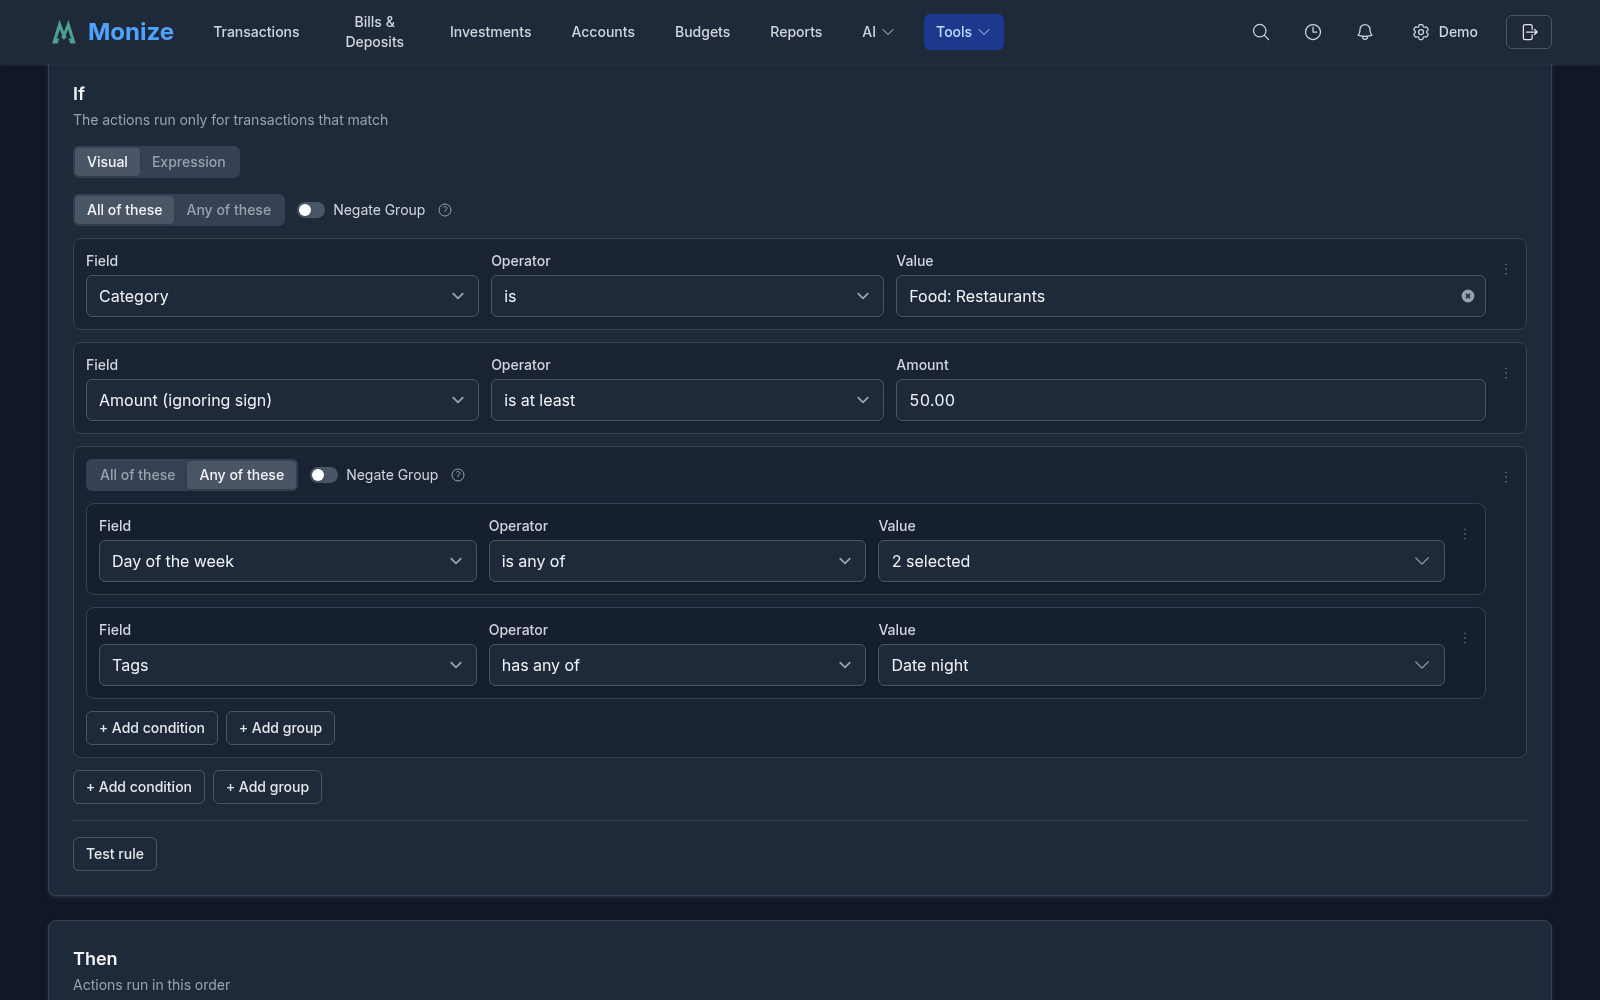The height and width of the screenshot is (1000, 1600).
Task: Open the Day of the week row options
Action: (1465, 534)
